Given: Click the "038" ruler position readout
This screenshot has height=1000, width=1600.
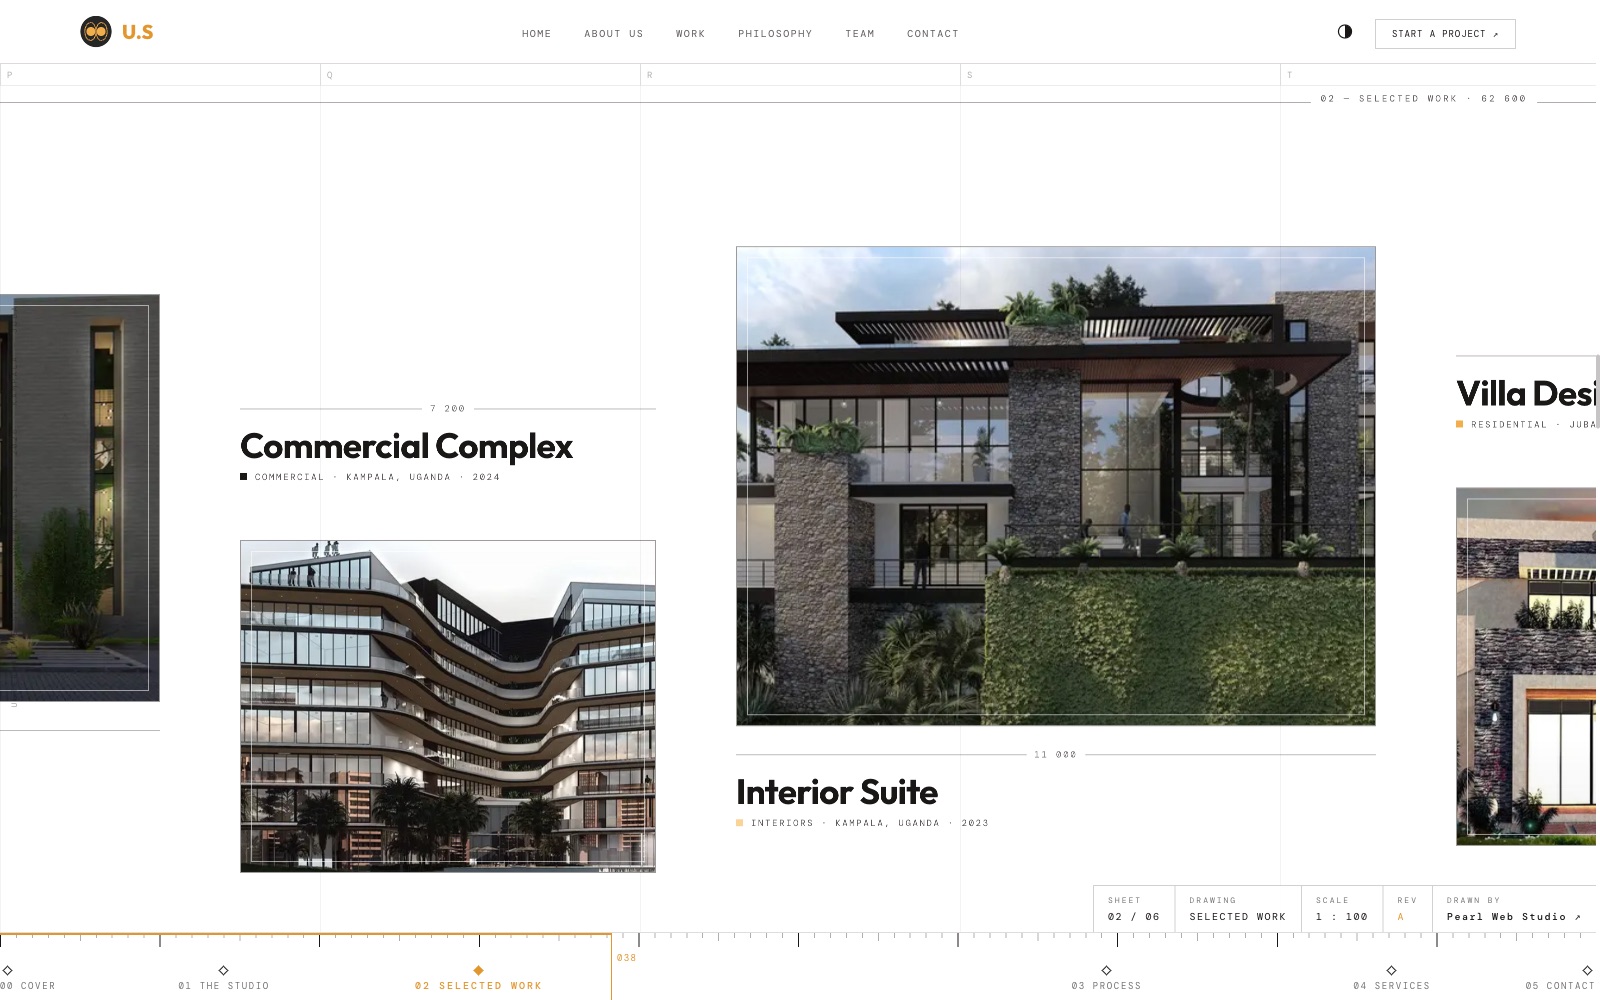Looking at the screenshot, I should [x=627, y=958].
